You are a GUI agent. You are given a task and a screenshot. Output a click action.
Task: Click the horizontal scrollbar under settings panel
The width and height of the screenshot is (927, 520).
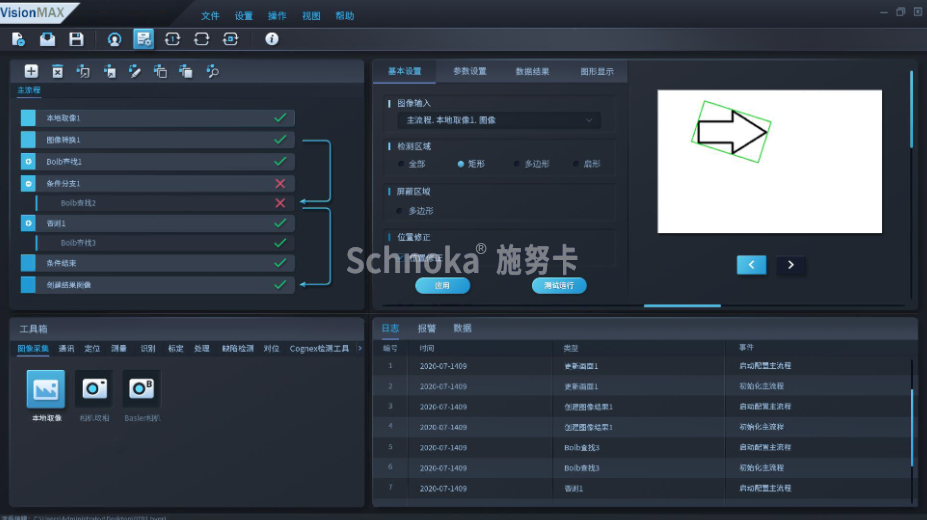click(x=682, y=306)
